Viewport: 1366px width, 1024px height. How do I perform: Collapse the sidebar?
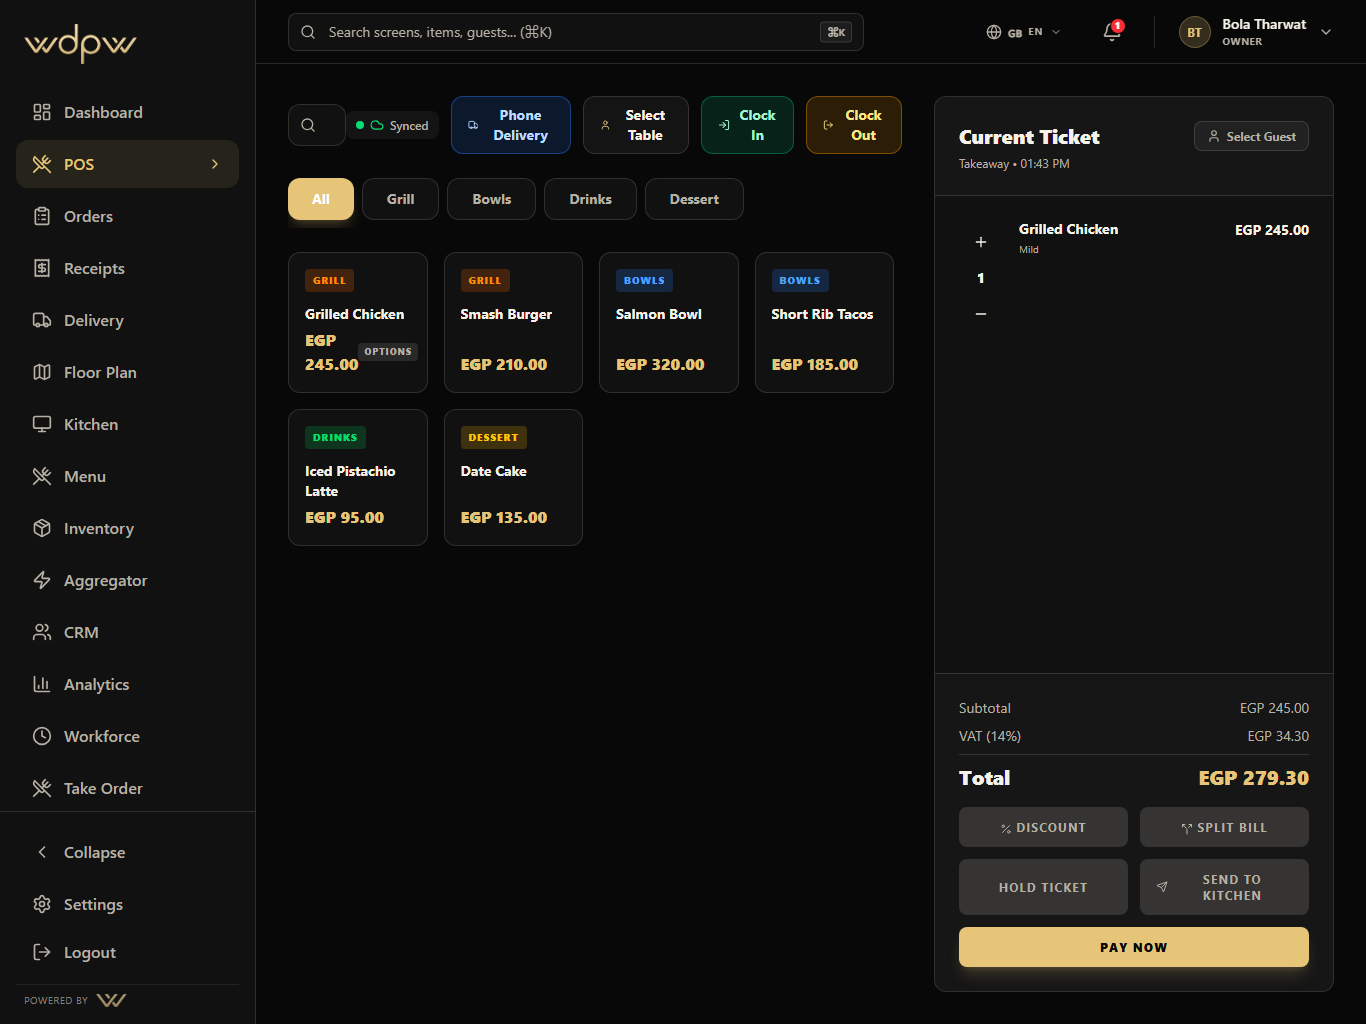128,852
